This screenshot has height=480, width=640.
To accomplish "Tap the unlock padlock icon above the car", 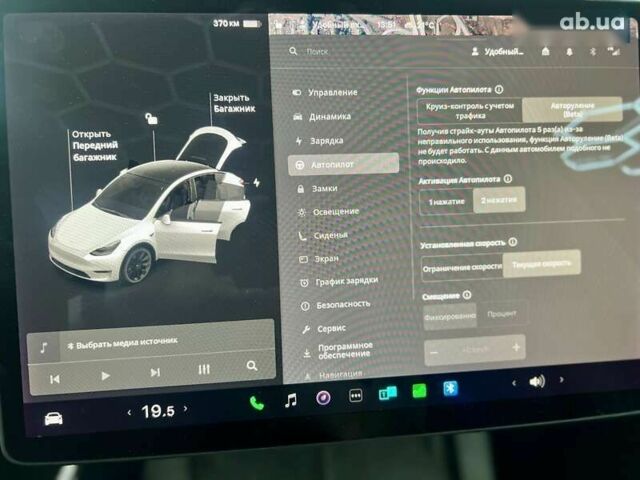I will click(x=151, y=119).
